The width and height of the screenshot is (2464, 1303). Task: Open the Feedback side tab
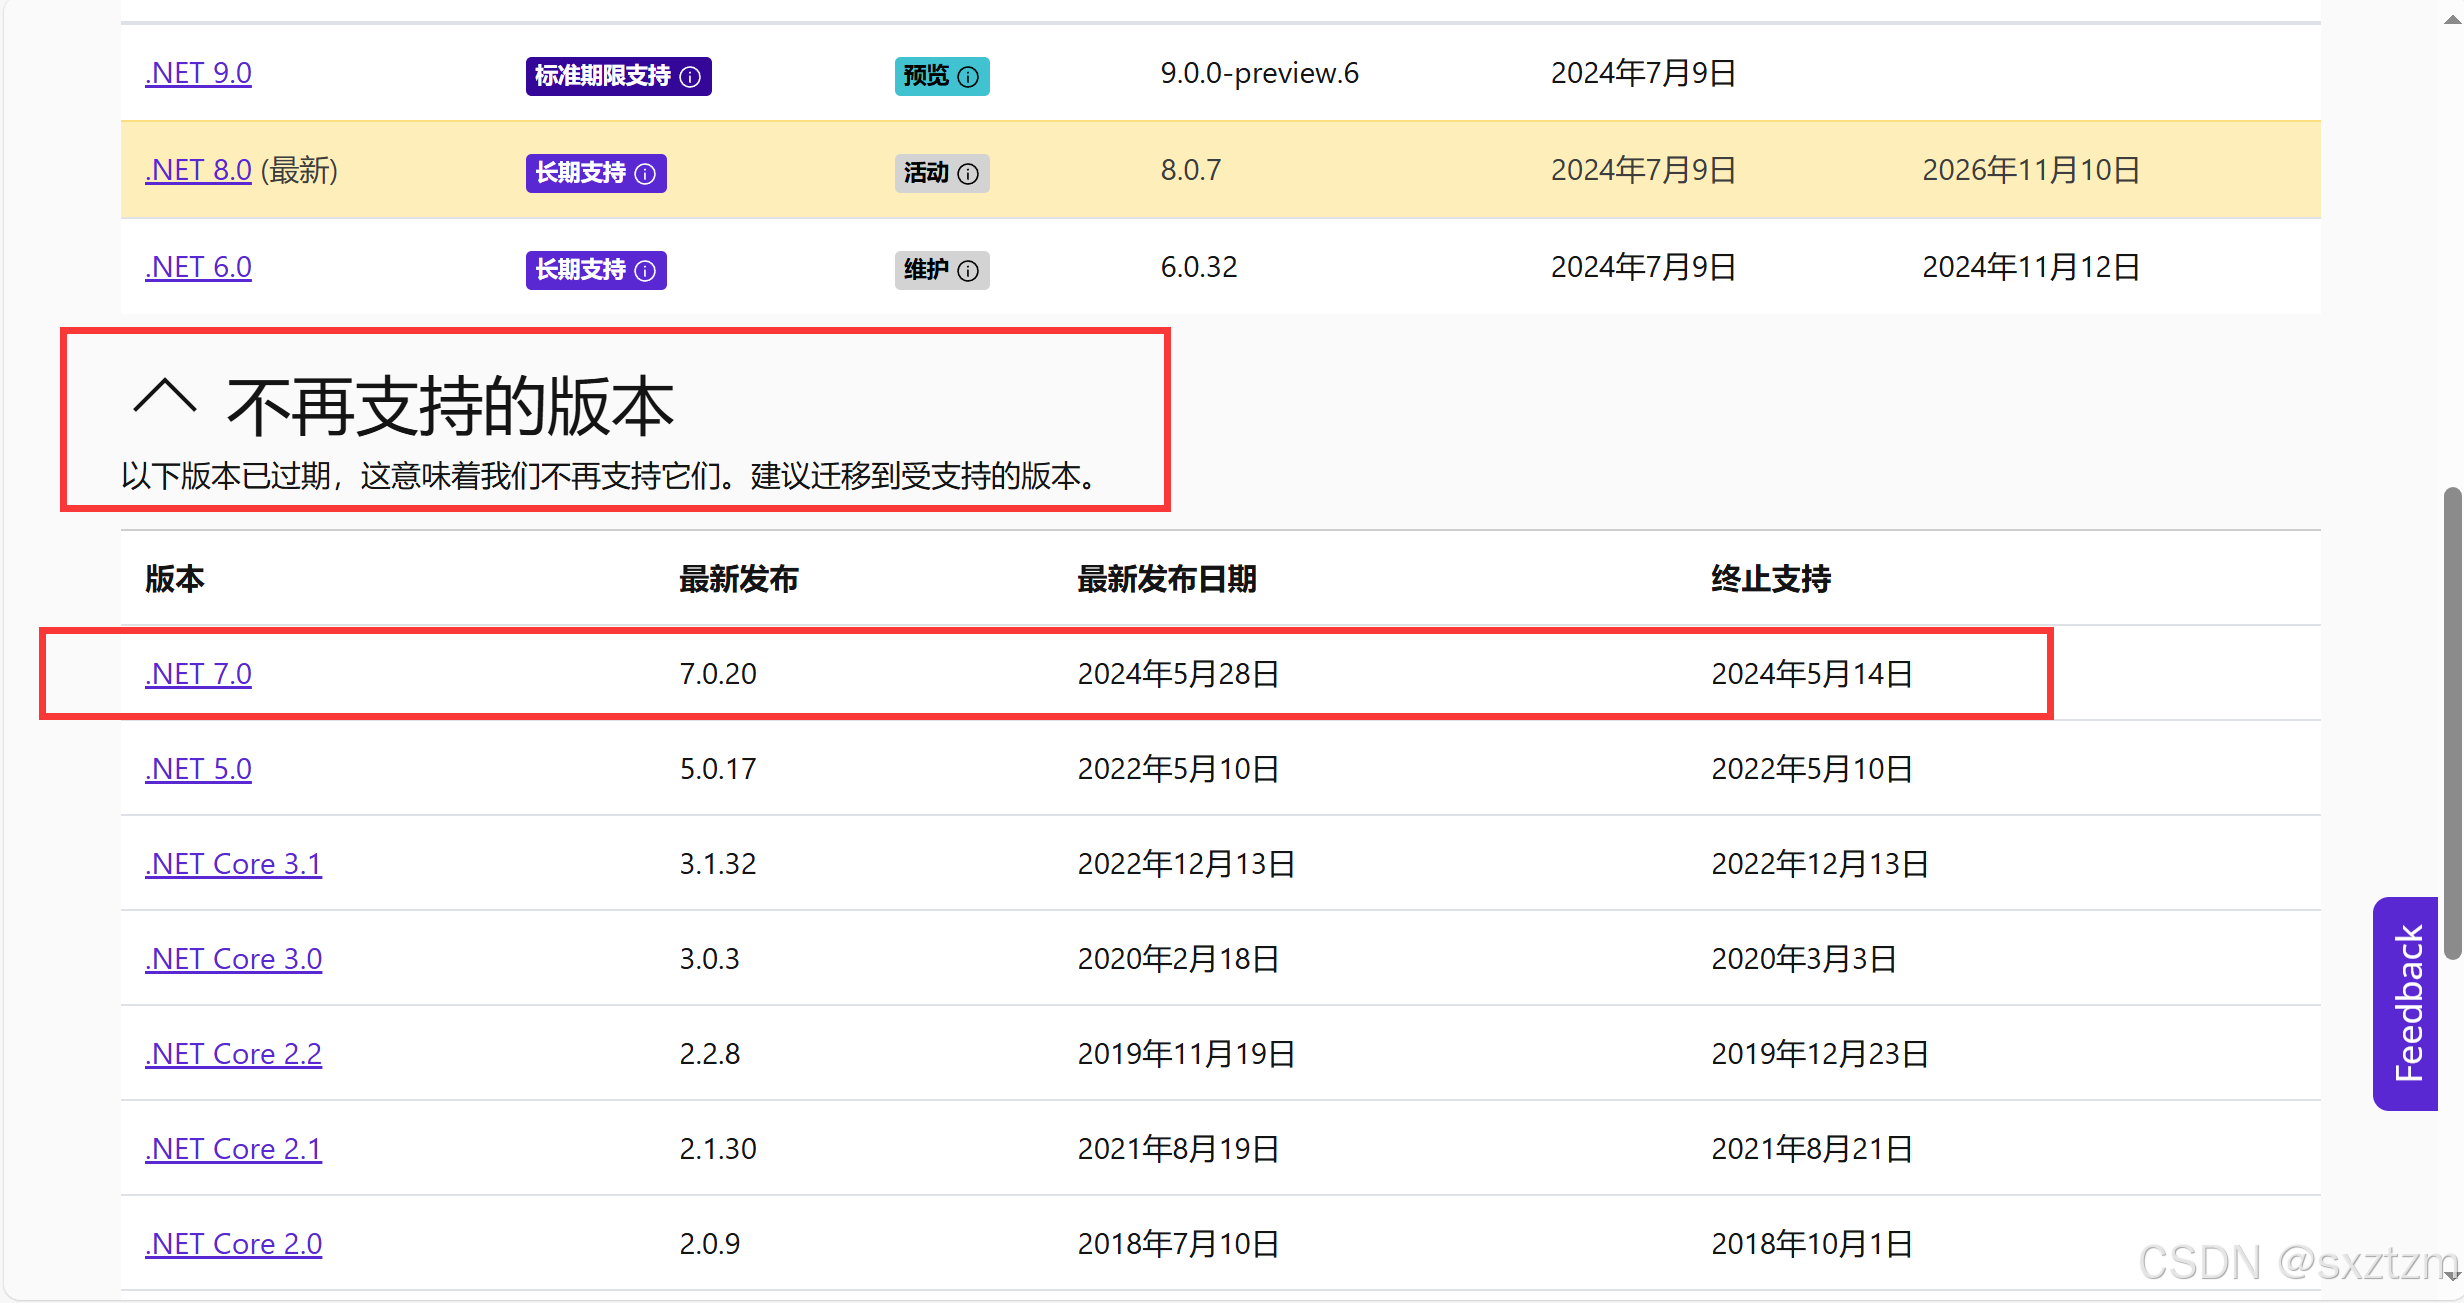[x=2405, y=1003]
